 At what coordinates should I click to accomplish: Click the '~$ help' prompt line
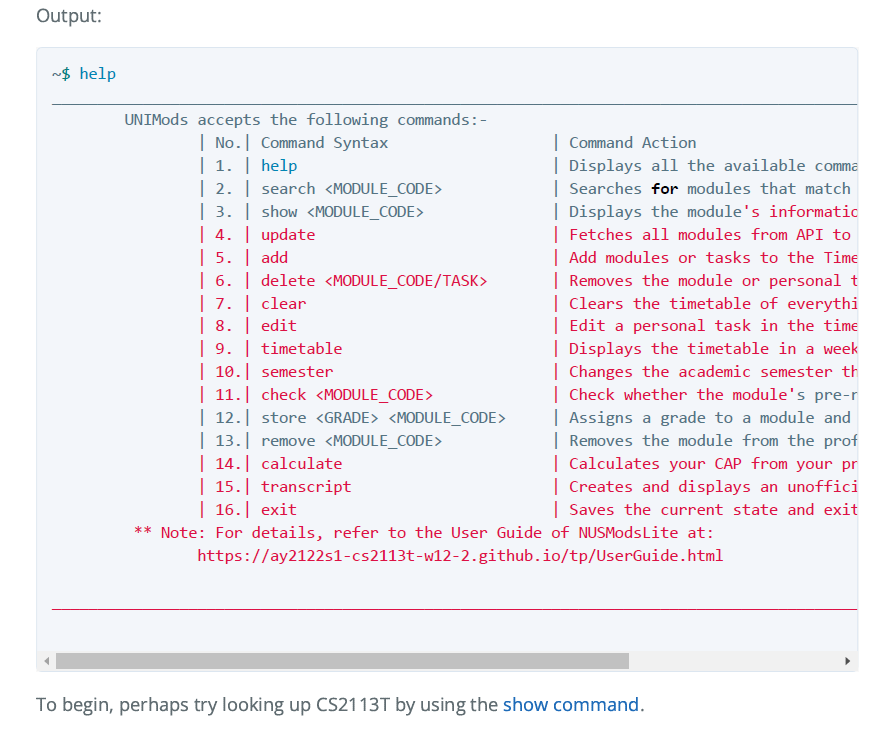(x=84, y=74)
